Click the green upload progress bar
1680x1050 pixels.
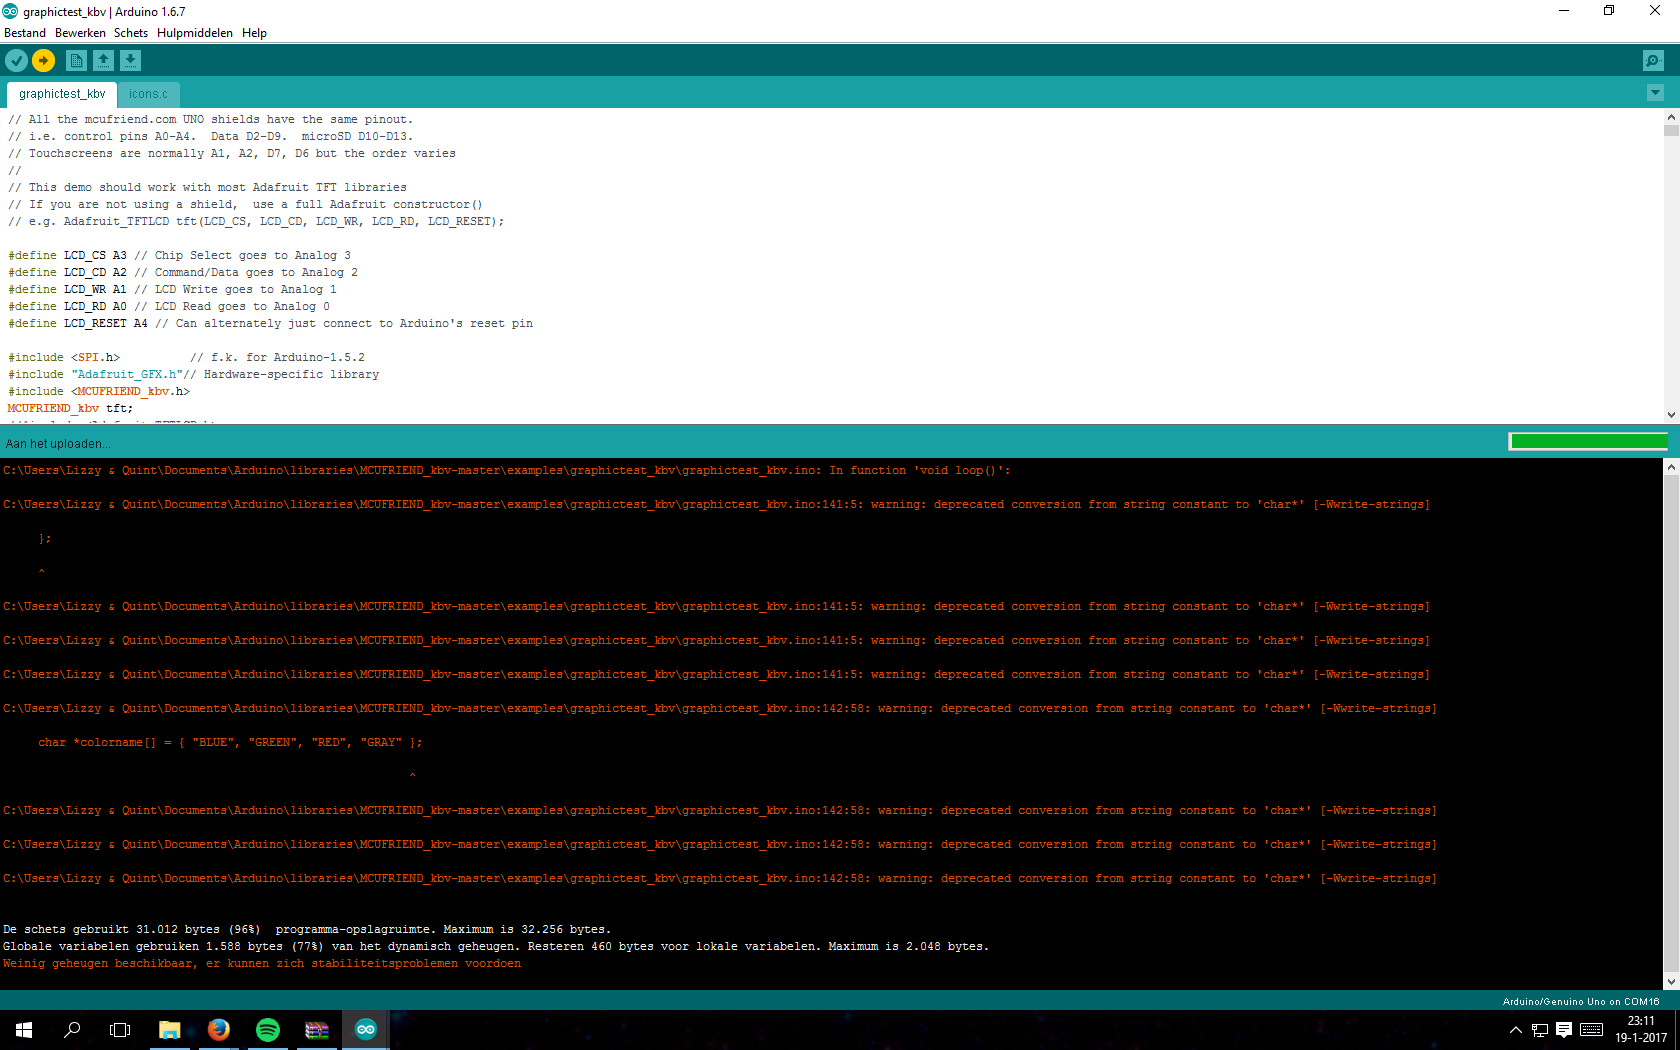[x=1588, y=442]
